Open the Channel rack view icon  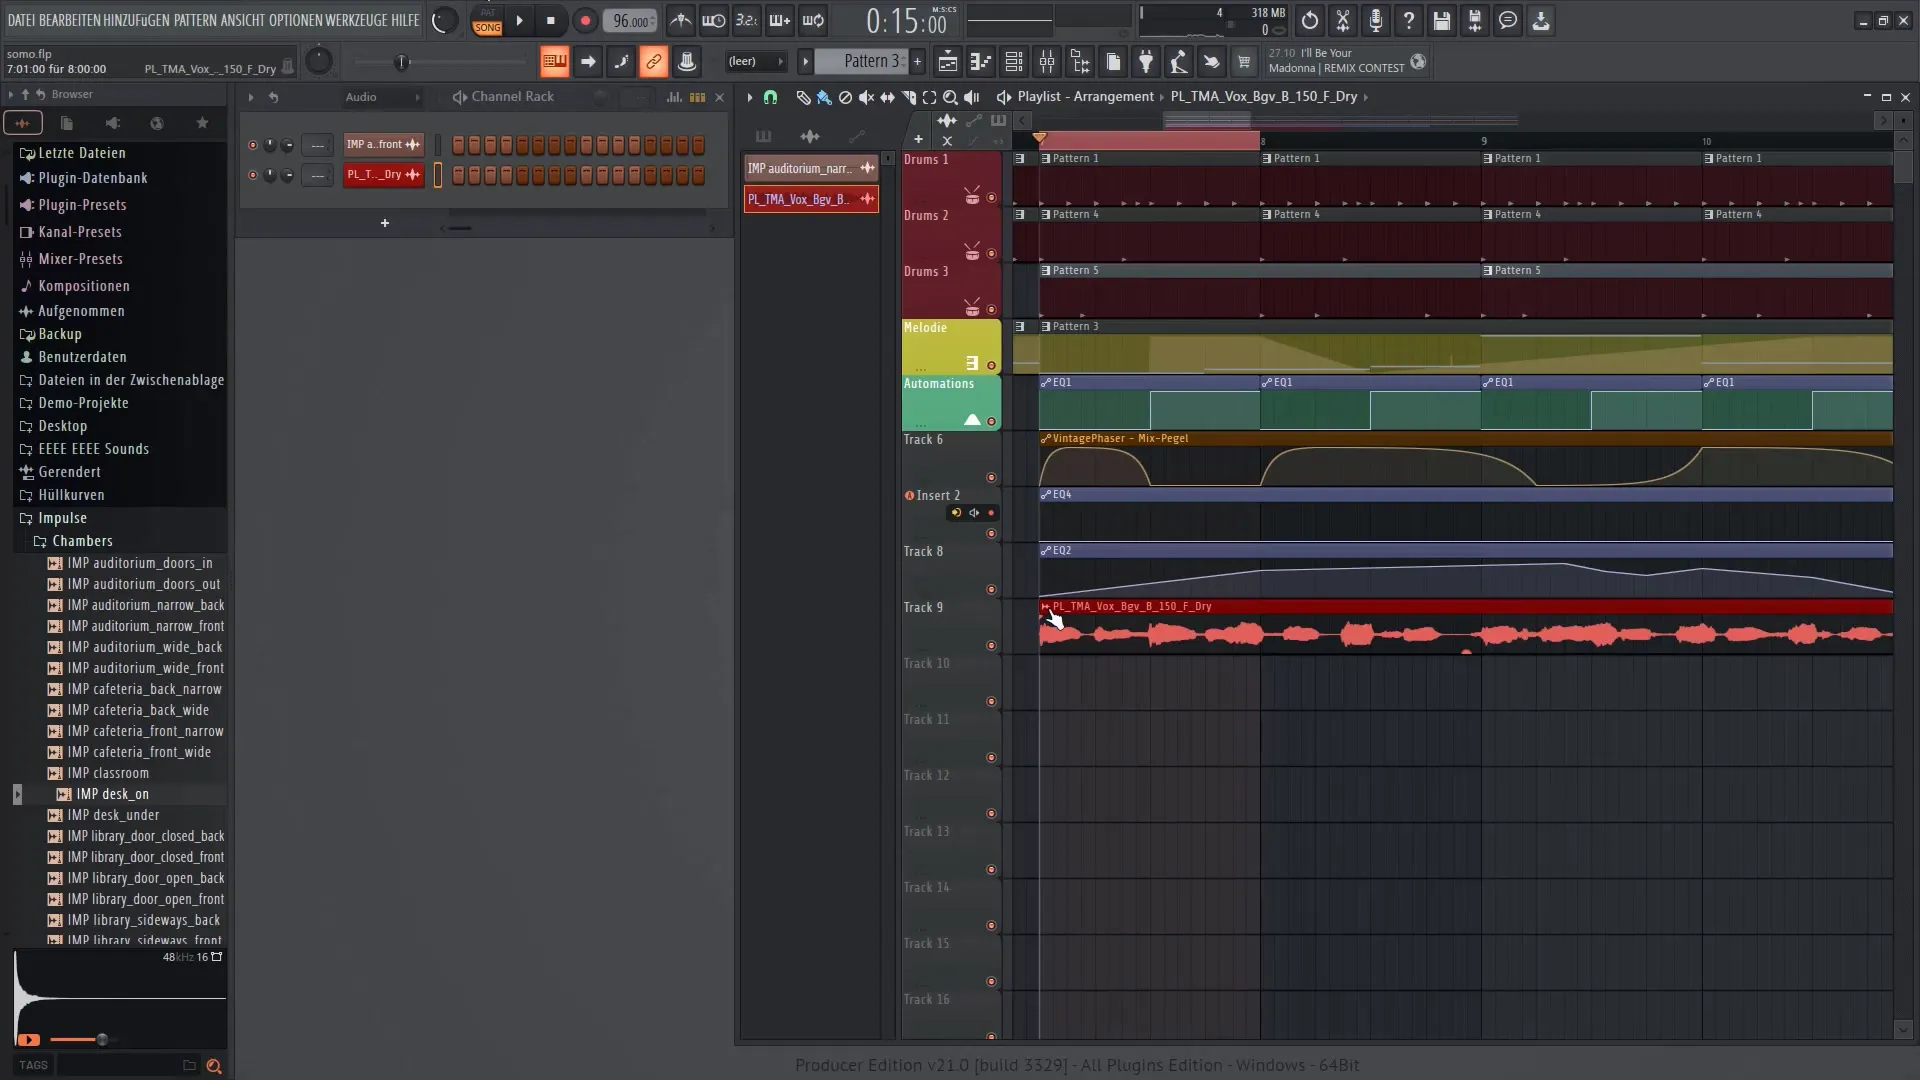1013,62
